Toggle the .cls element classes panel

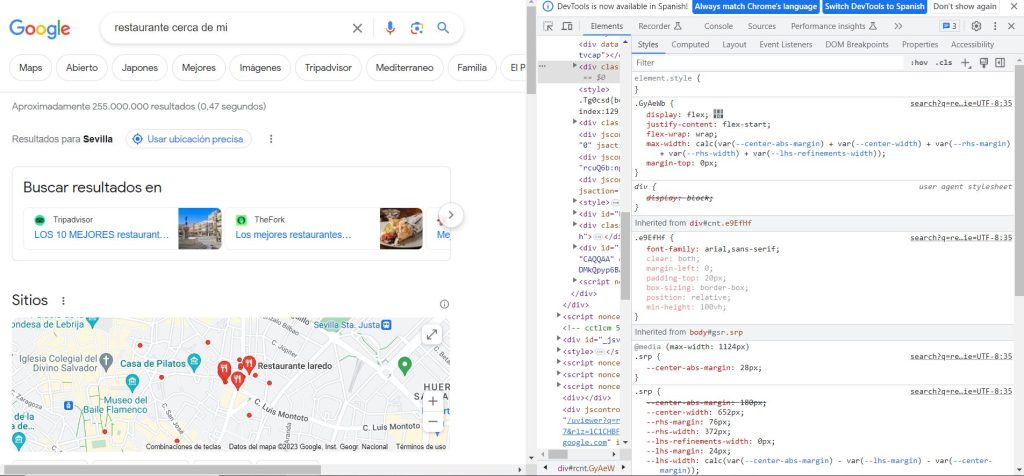pos(943,62)
